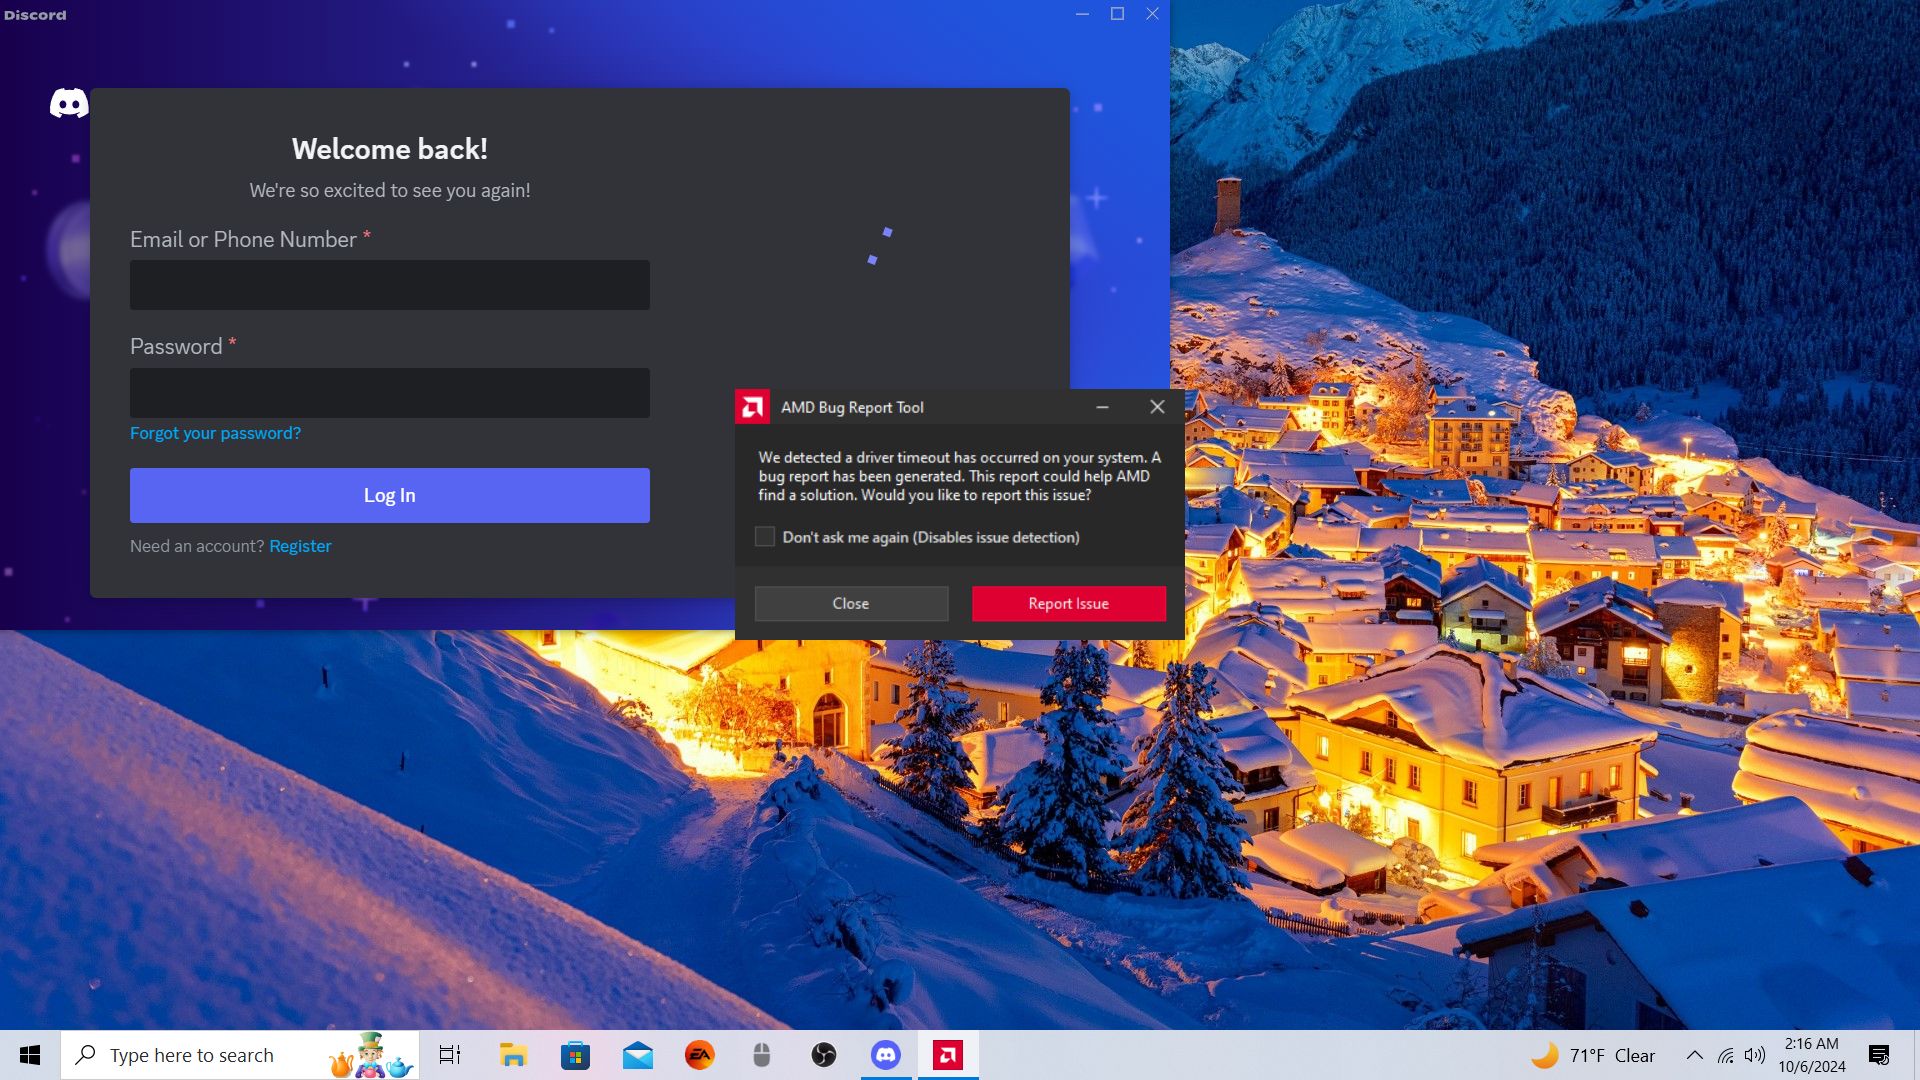Follow the Register link

pos(300,546)
